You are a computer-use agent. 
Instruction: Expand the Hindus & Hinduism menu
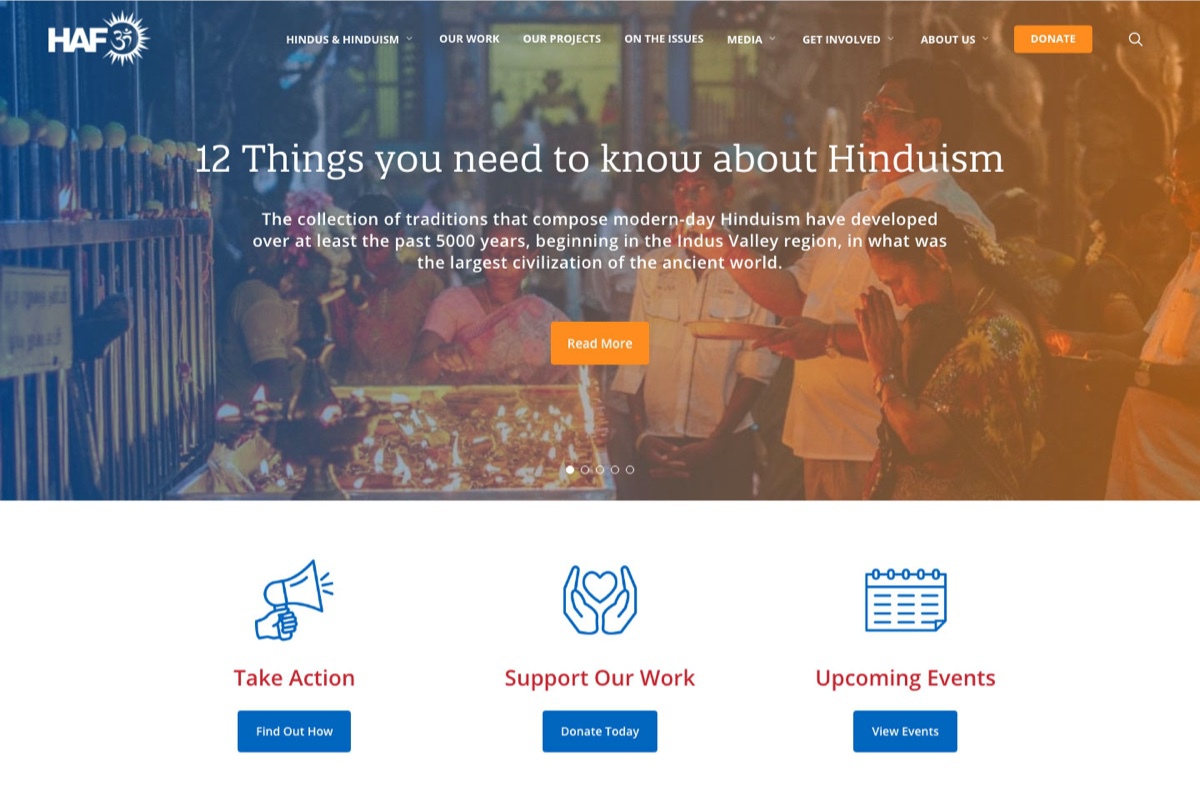pos(349,39)
